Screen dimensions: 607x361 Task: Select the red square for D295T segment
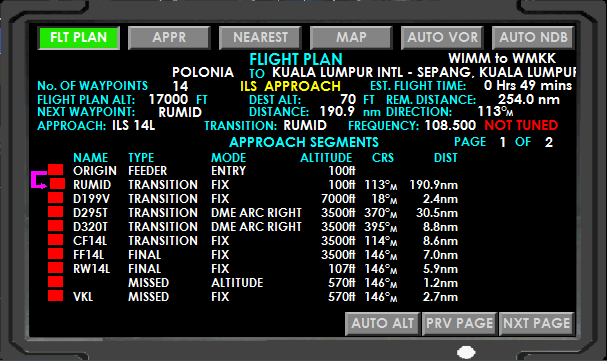coord(55,211)
